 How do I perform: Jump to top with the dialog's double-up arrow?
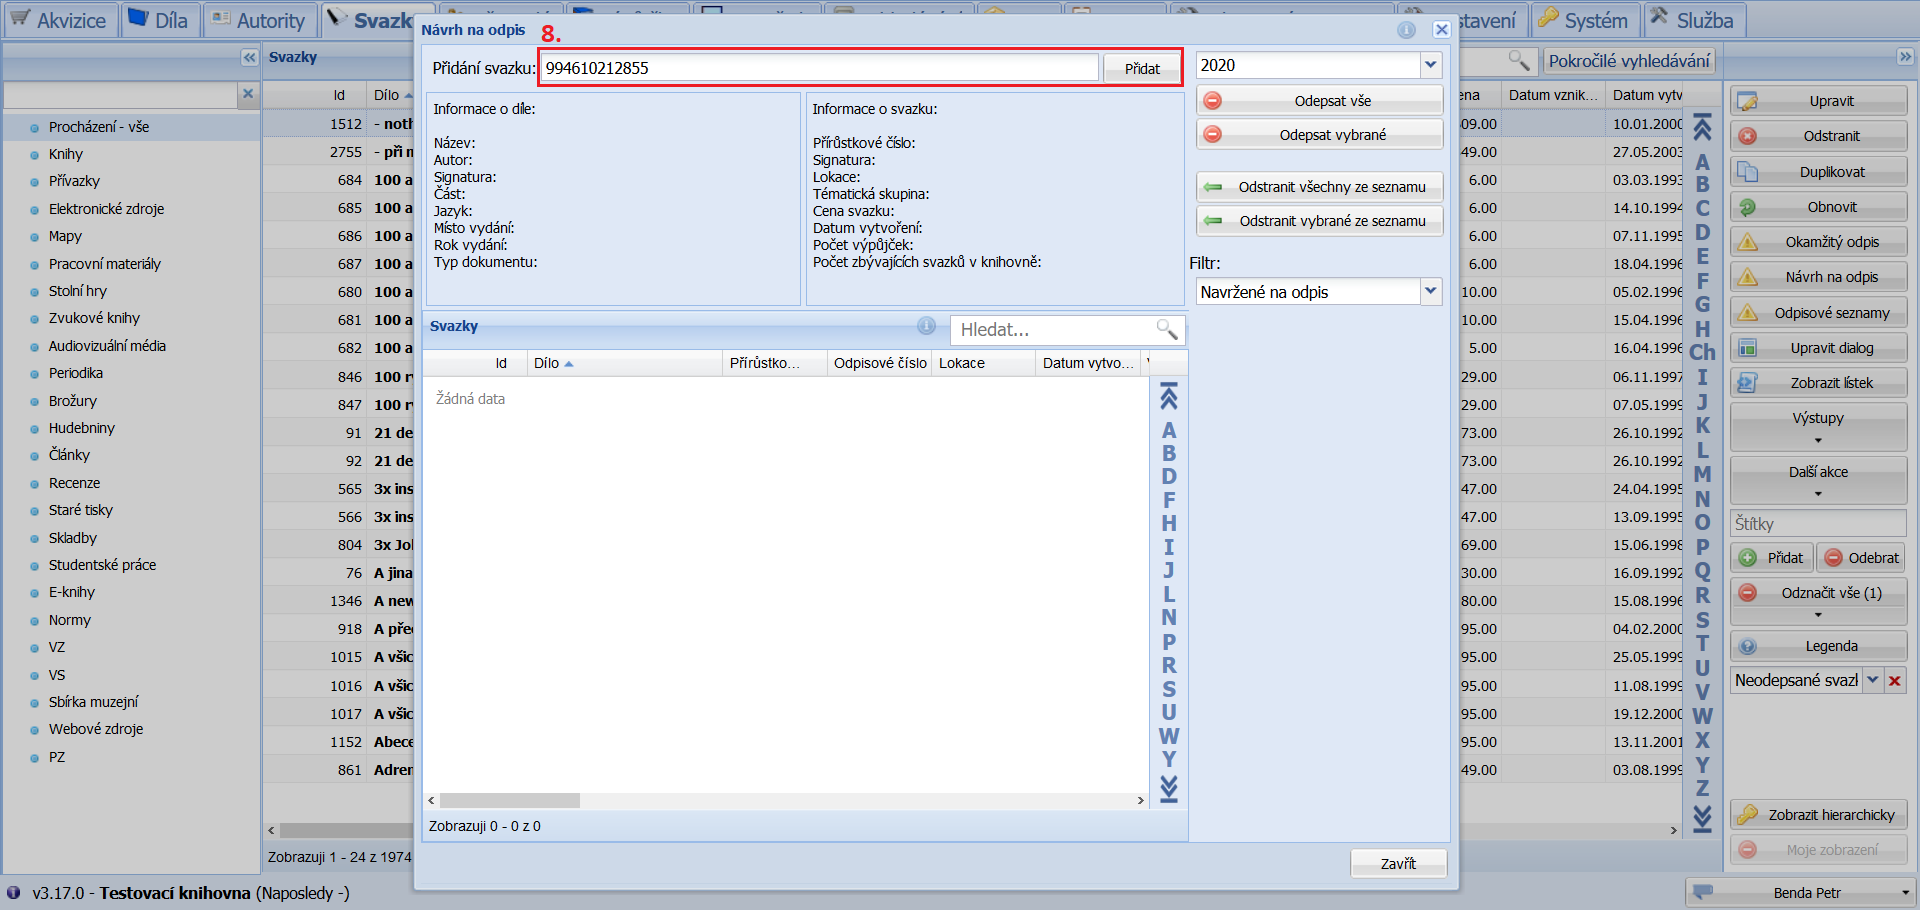[x=1168, y=396]
